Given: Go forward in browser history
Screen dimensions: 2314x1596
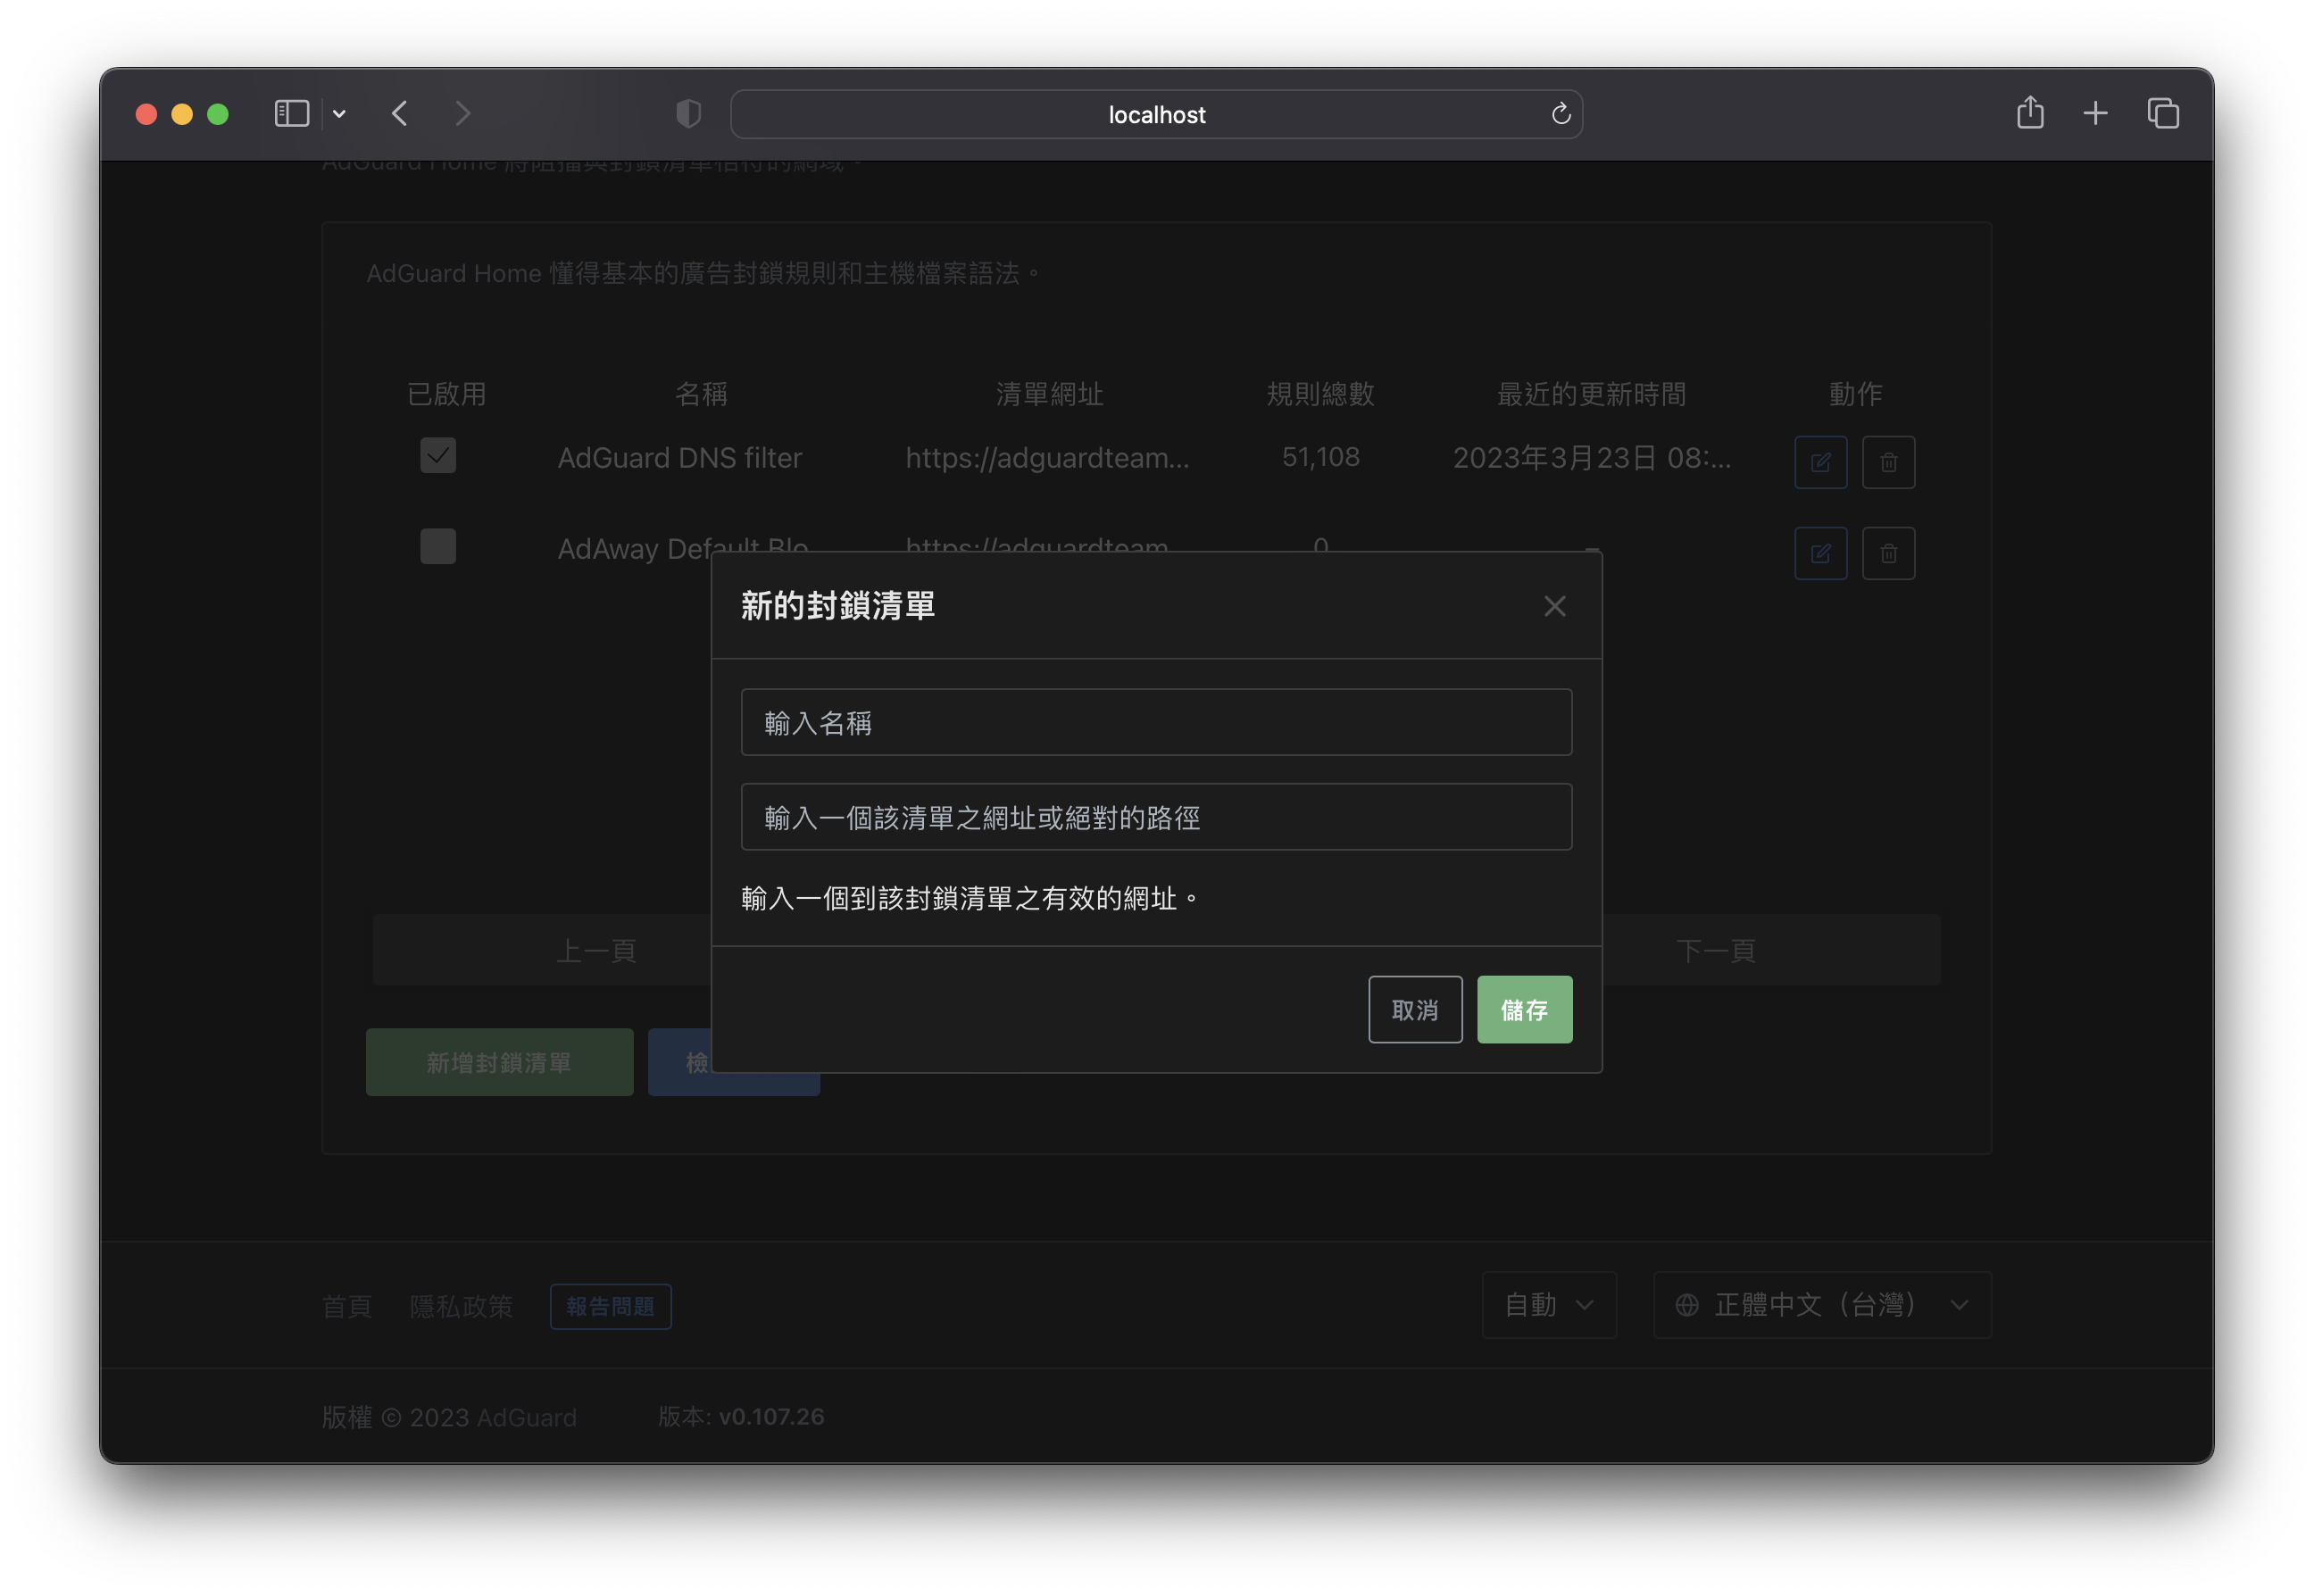Looking at the screenshot, I should (x=462, y=114).
